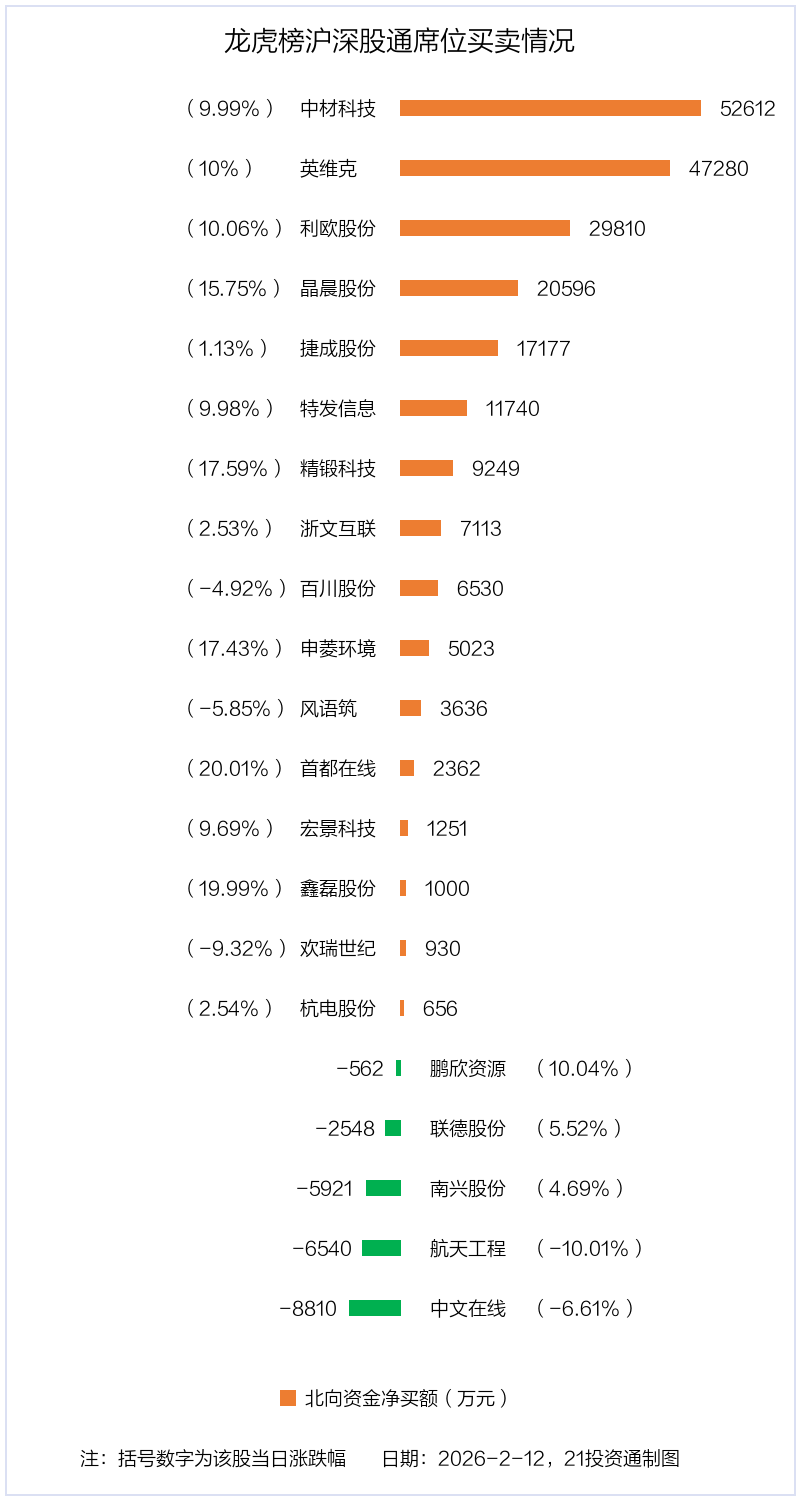Viewport: 800px width, 1500px height.
Task: Click the 南兴股份 value -5921
Action: 325,1188
